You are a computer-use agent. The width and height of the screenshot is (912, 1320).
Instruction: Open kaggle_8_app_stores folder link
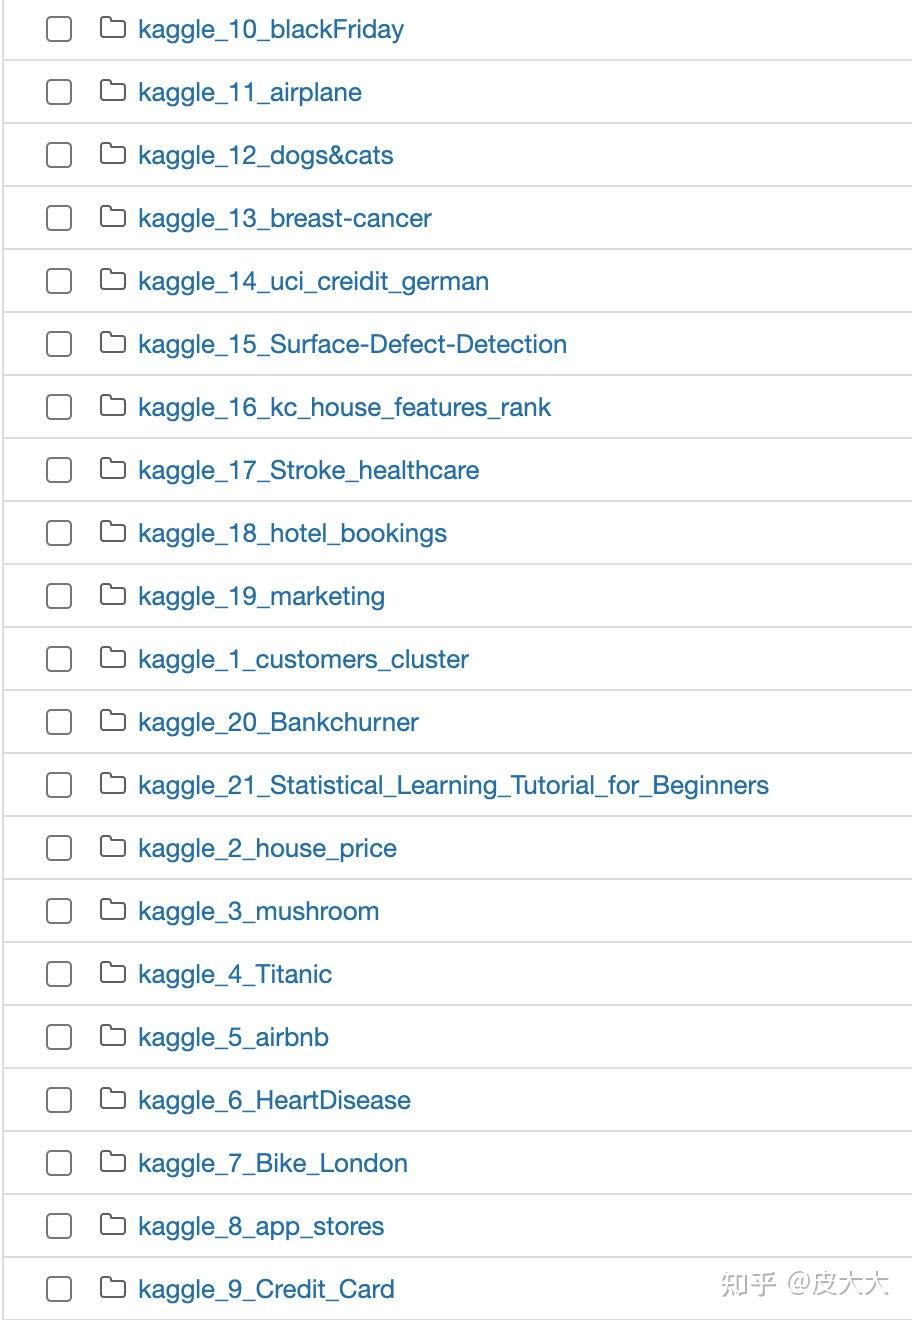coord(262,1226)
